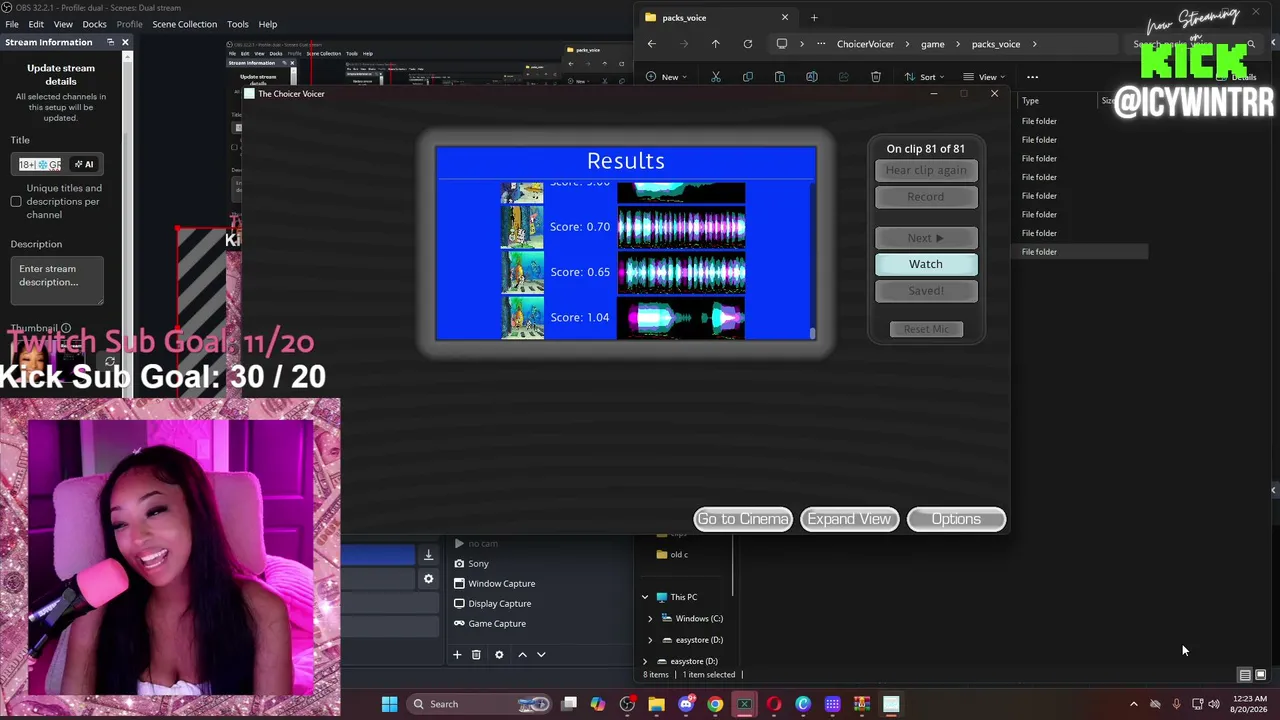Click the waveform for Score: 1.04

(681, 318)
